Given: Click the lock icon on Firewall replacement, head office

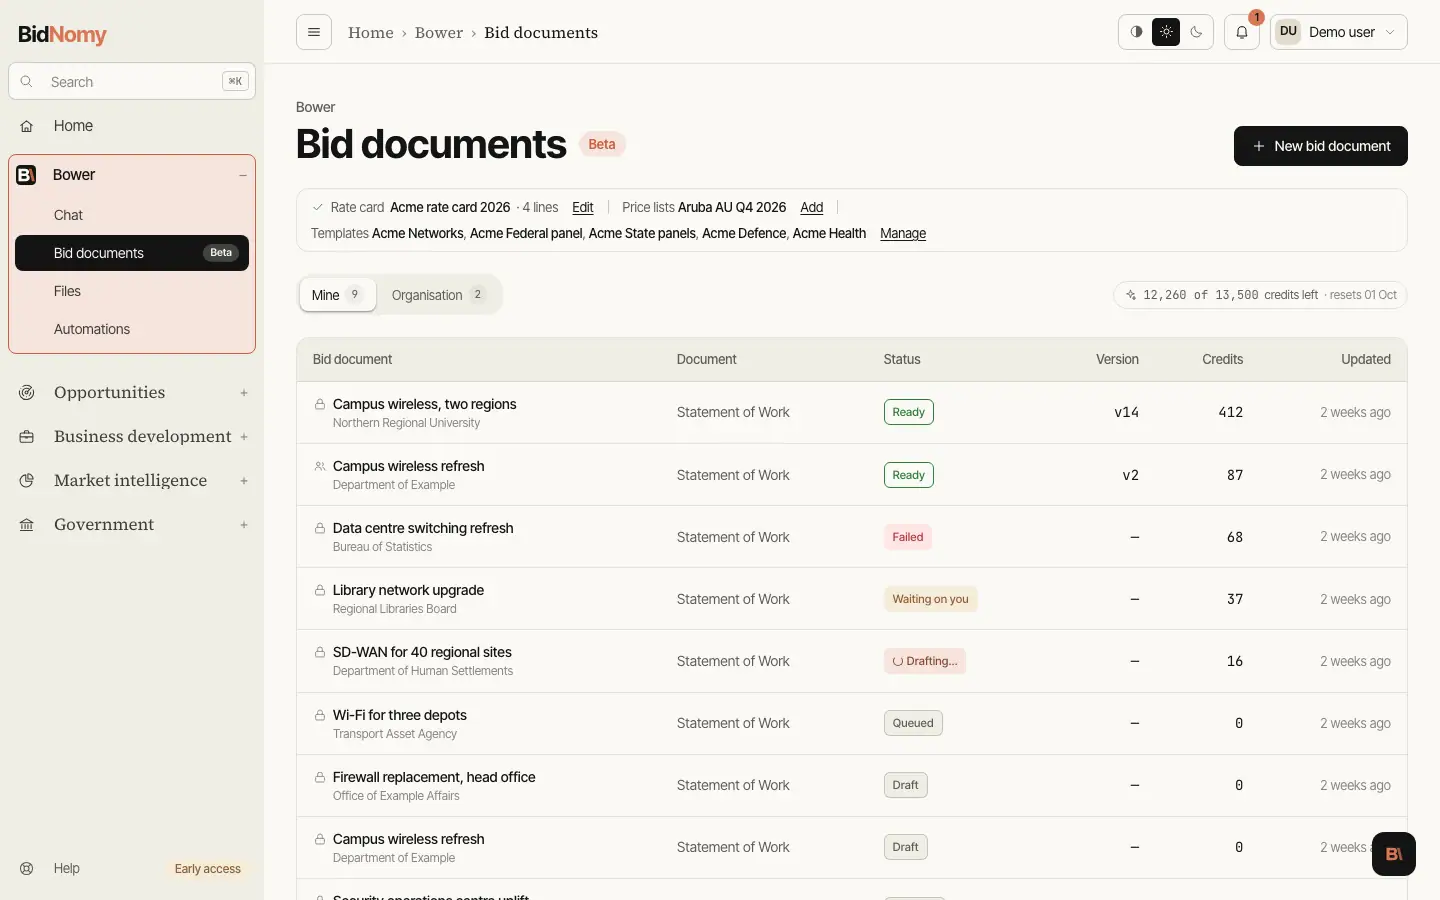Looking at the screenshot, I should tap(320, 777).
